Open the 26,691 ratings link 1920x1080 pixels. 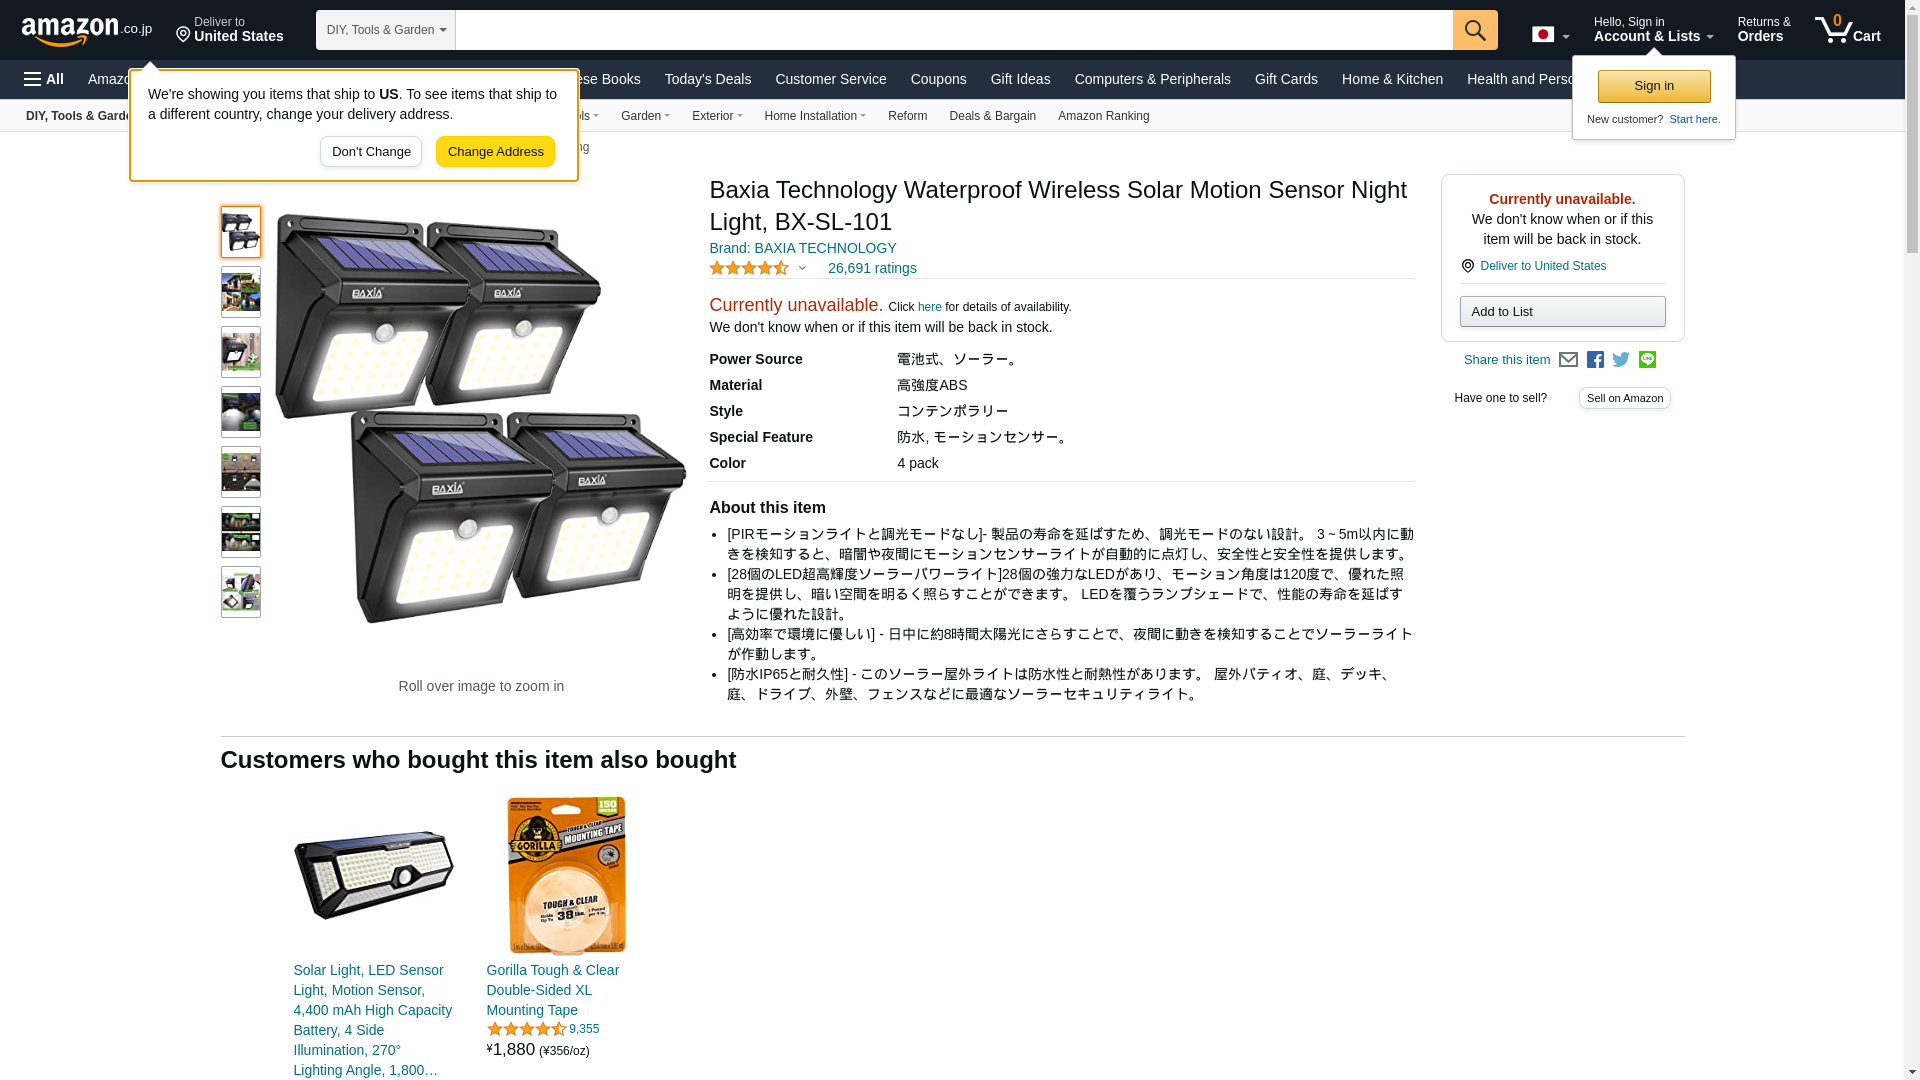[872, 268]
